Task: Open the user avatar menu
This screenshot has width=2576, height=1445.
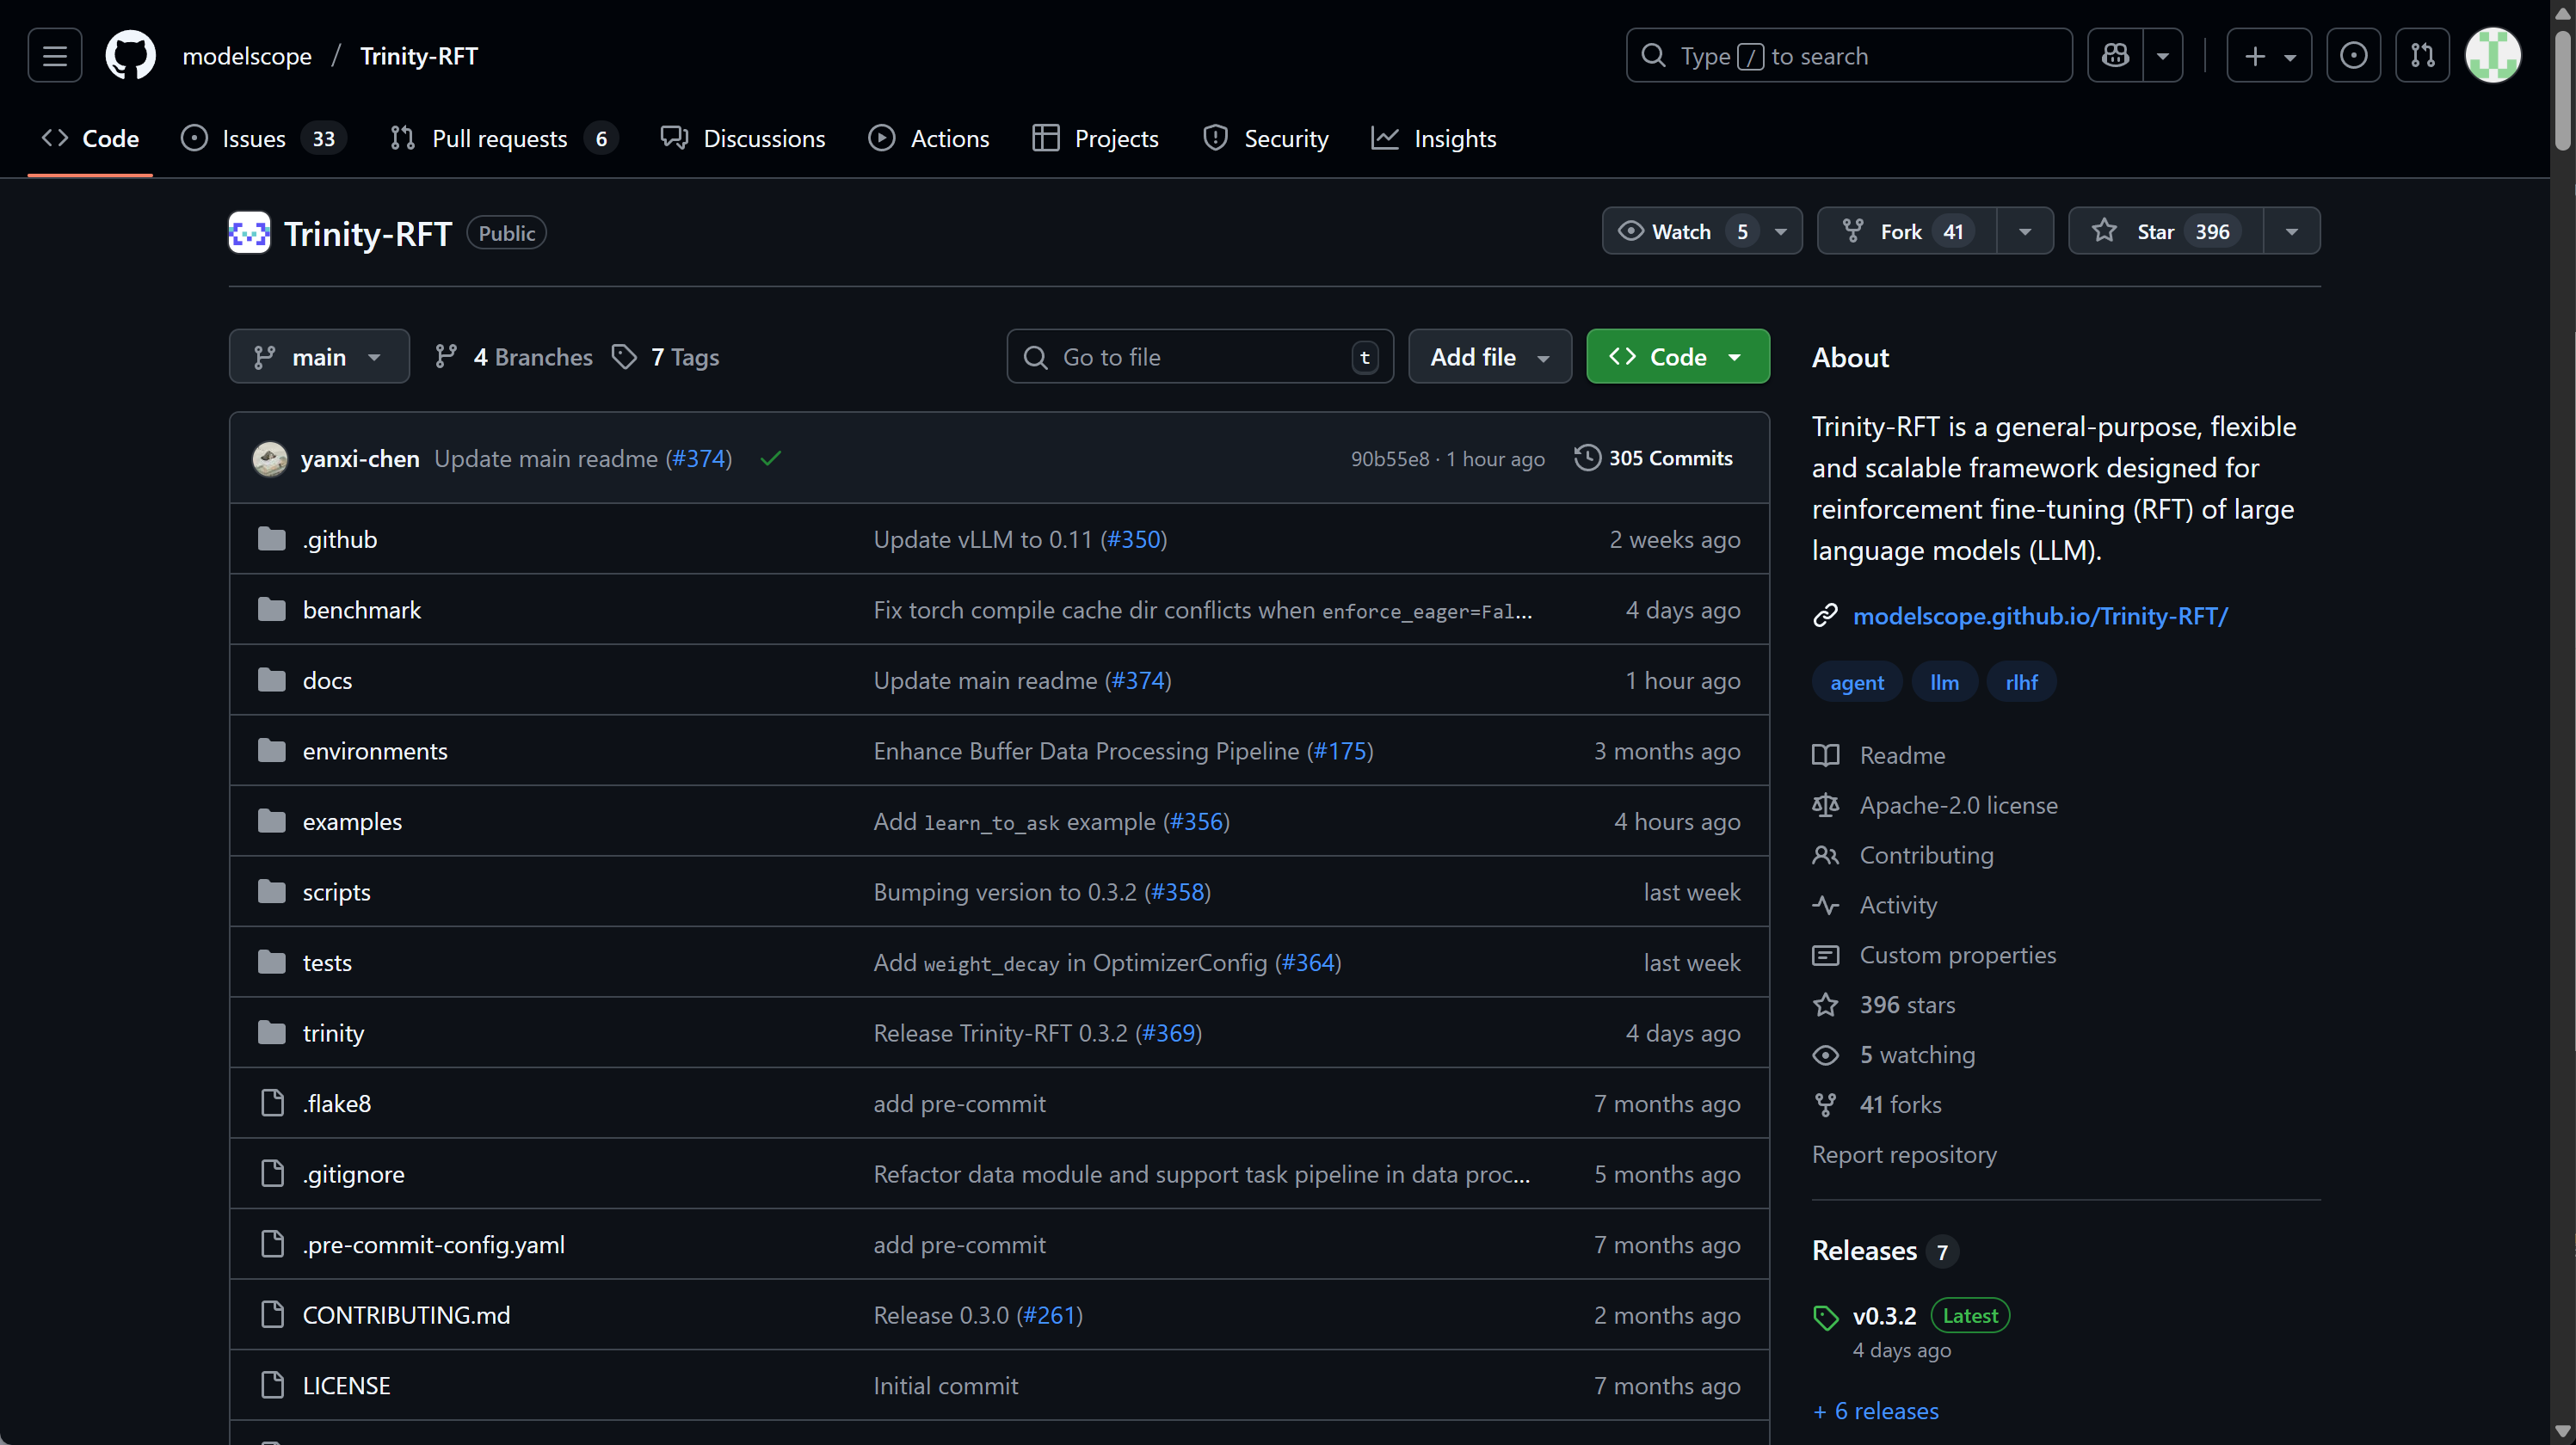Action: [x=2493, y=56]
